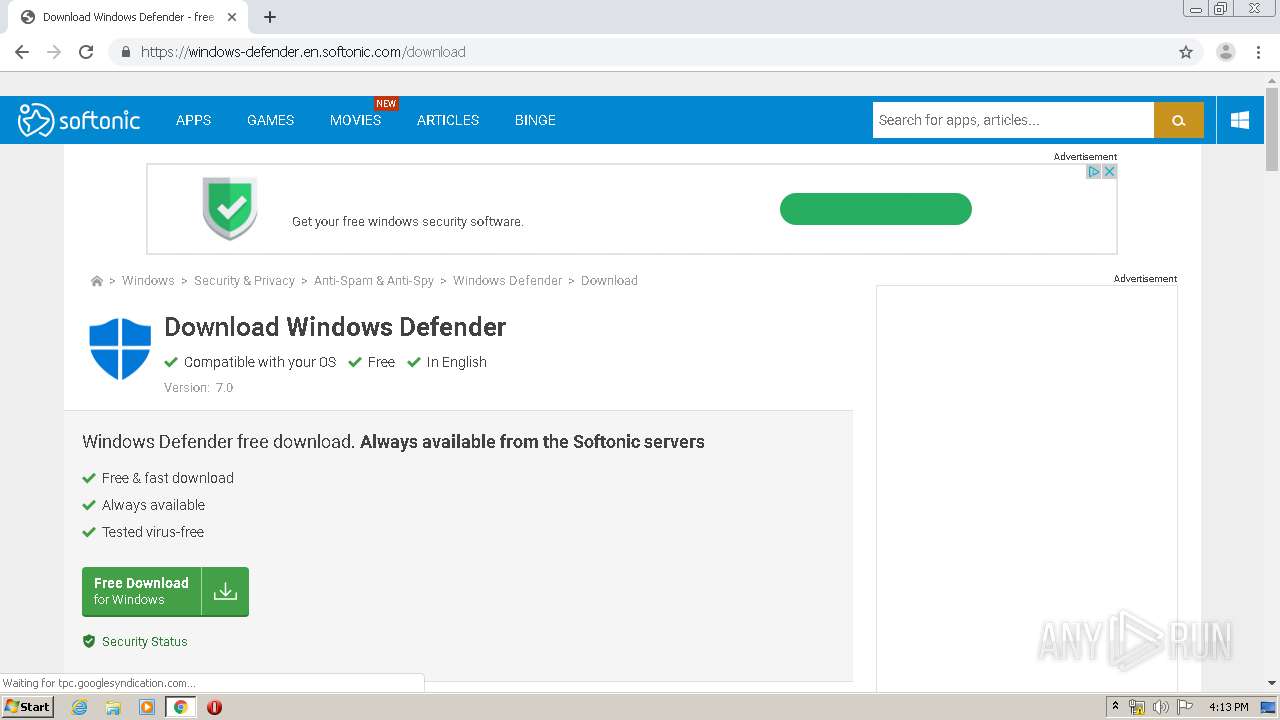Click the Softonic search input field
The height and width of the screenshot is (720, 1280).
1013,120
